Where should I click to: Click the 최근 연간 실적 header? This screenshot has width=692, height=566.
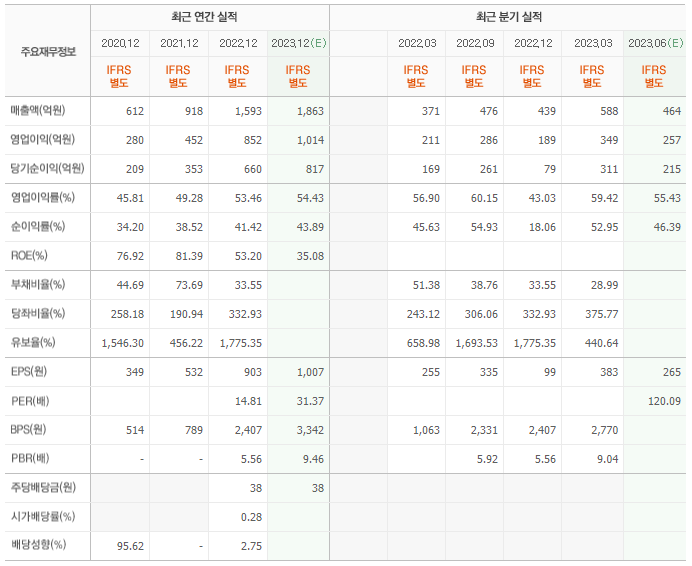204,17
